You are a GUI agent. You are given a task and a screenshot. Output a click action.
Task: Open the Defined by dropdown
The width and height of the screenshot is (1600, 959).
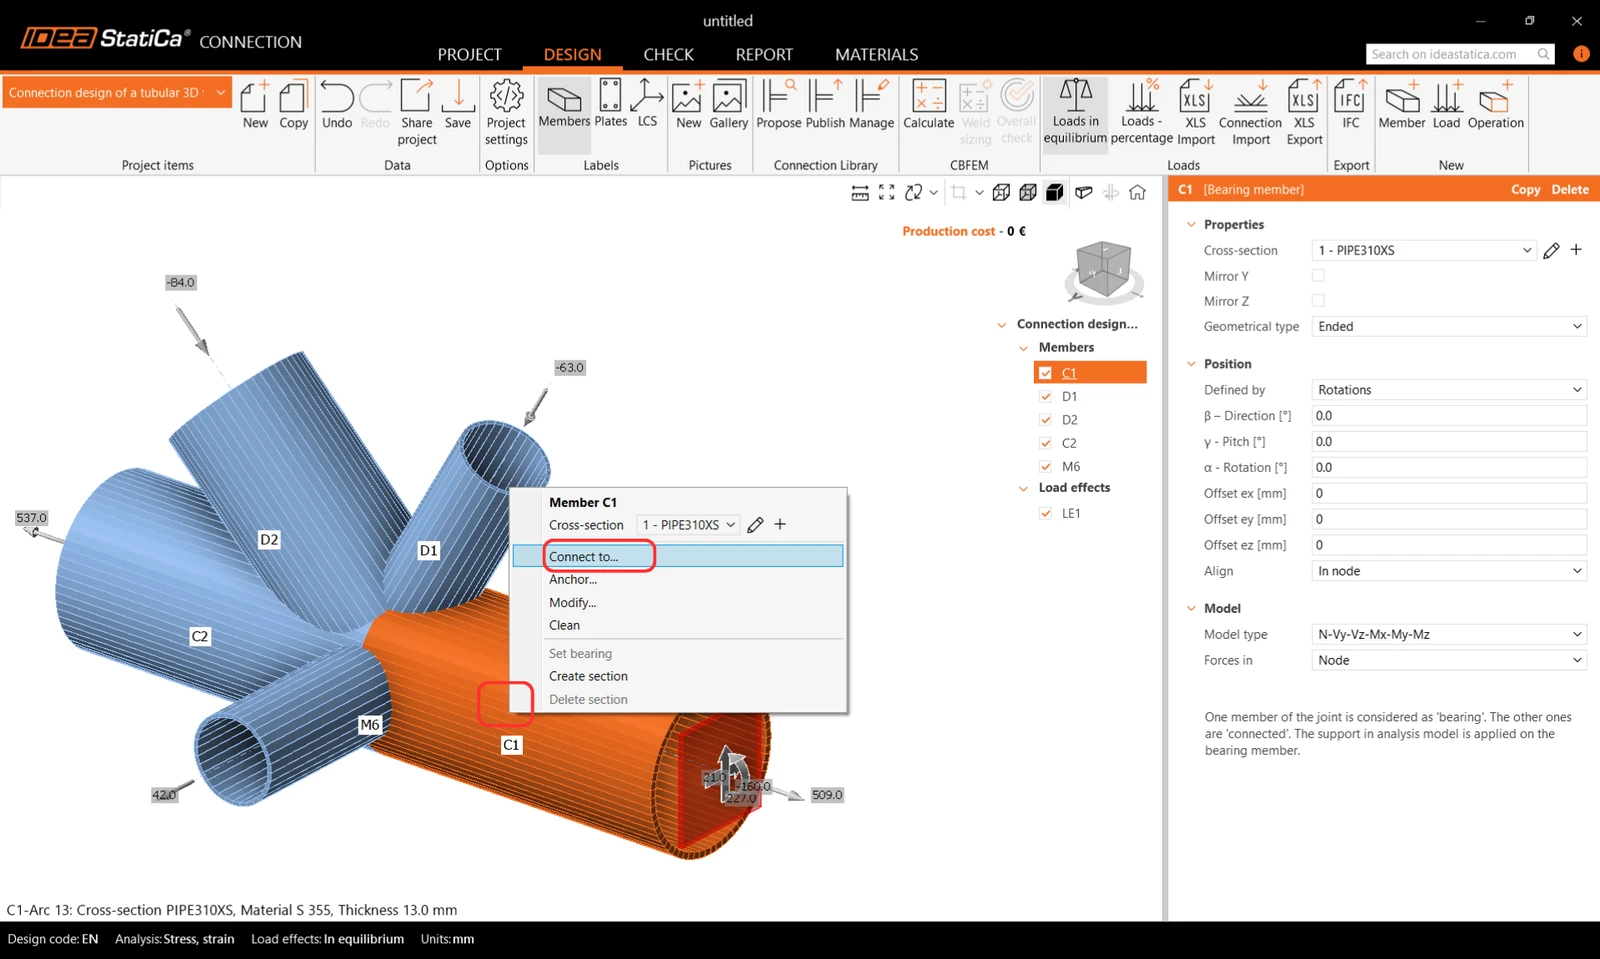(x=1449, y=390)
